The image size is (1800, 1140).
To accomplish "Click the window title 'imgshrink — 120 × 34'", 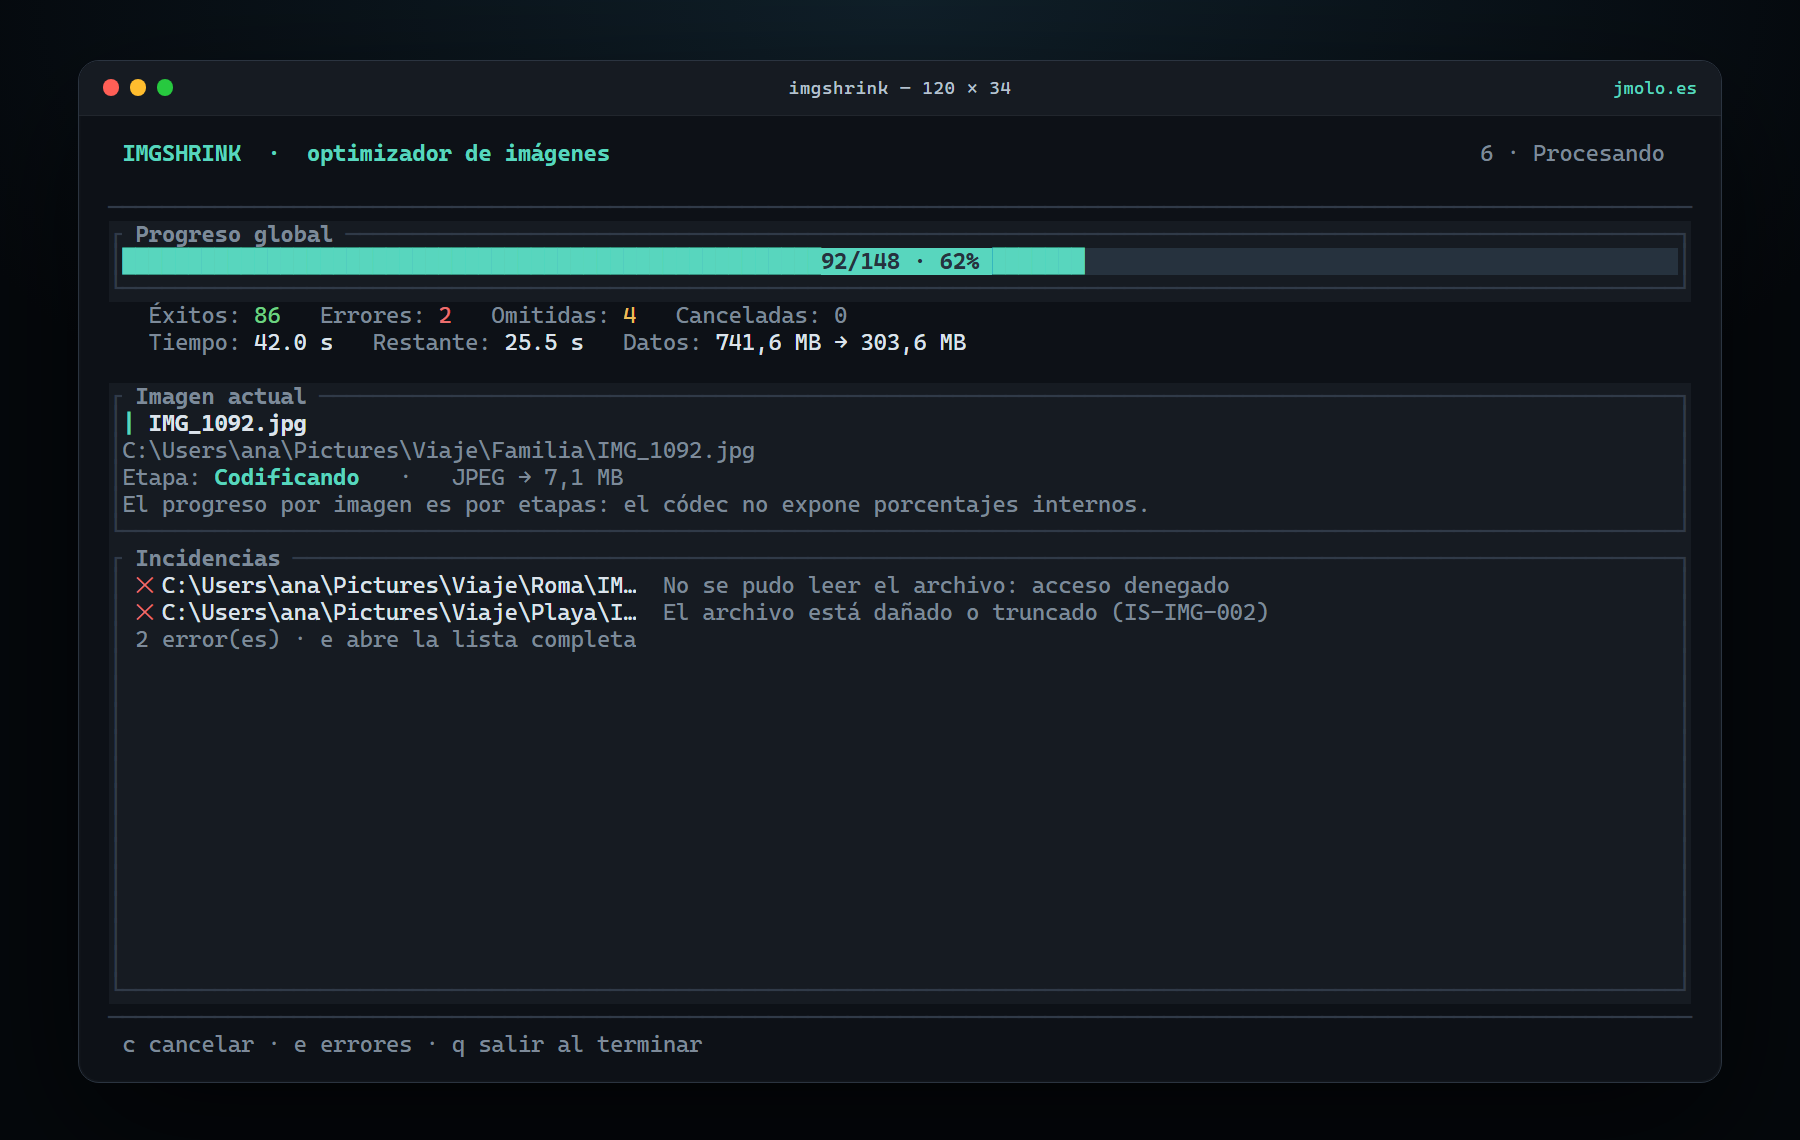I will pyautogui.click(x=900, y=88).
